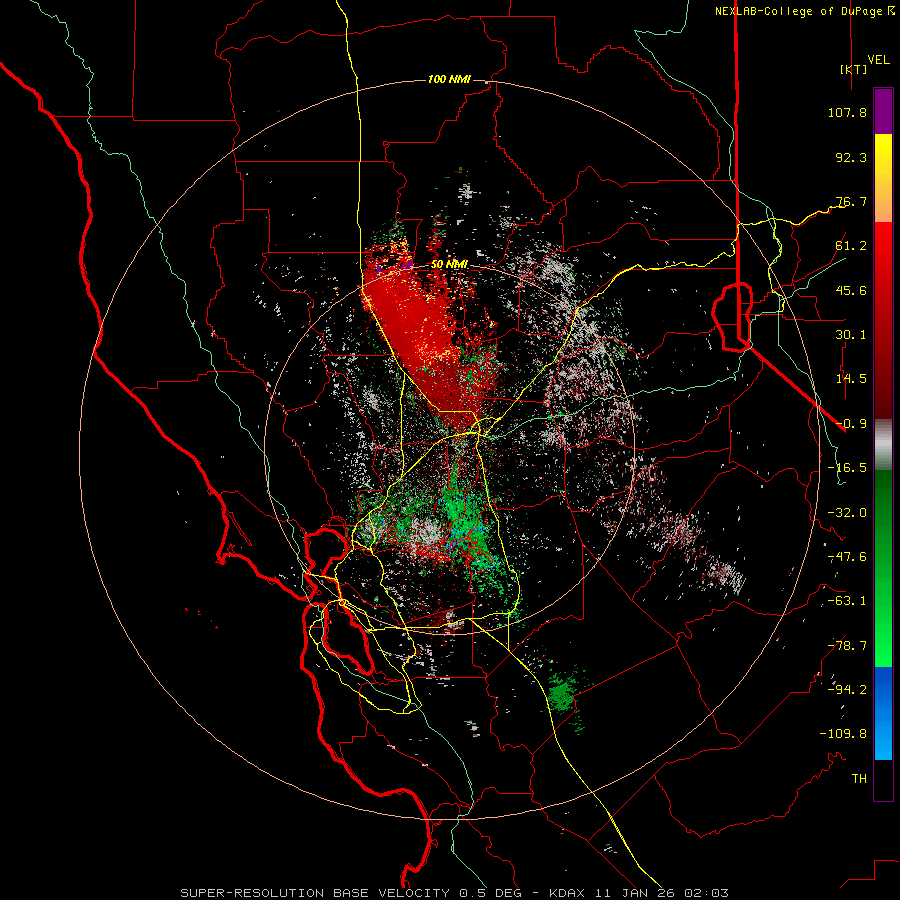Click the NEXLAB-College of DuPage title text
This screenshot has height=900, width=900.
804,11
